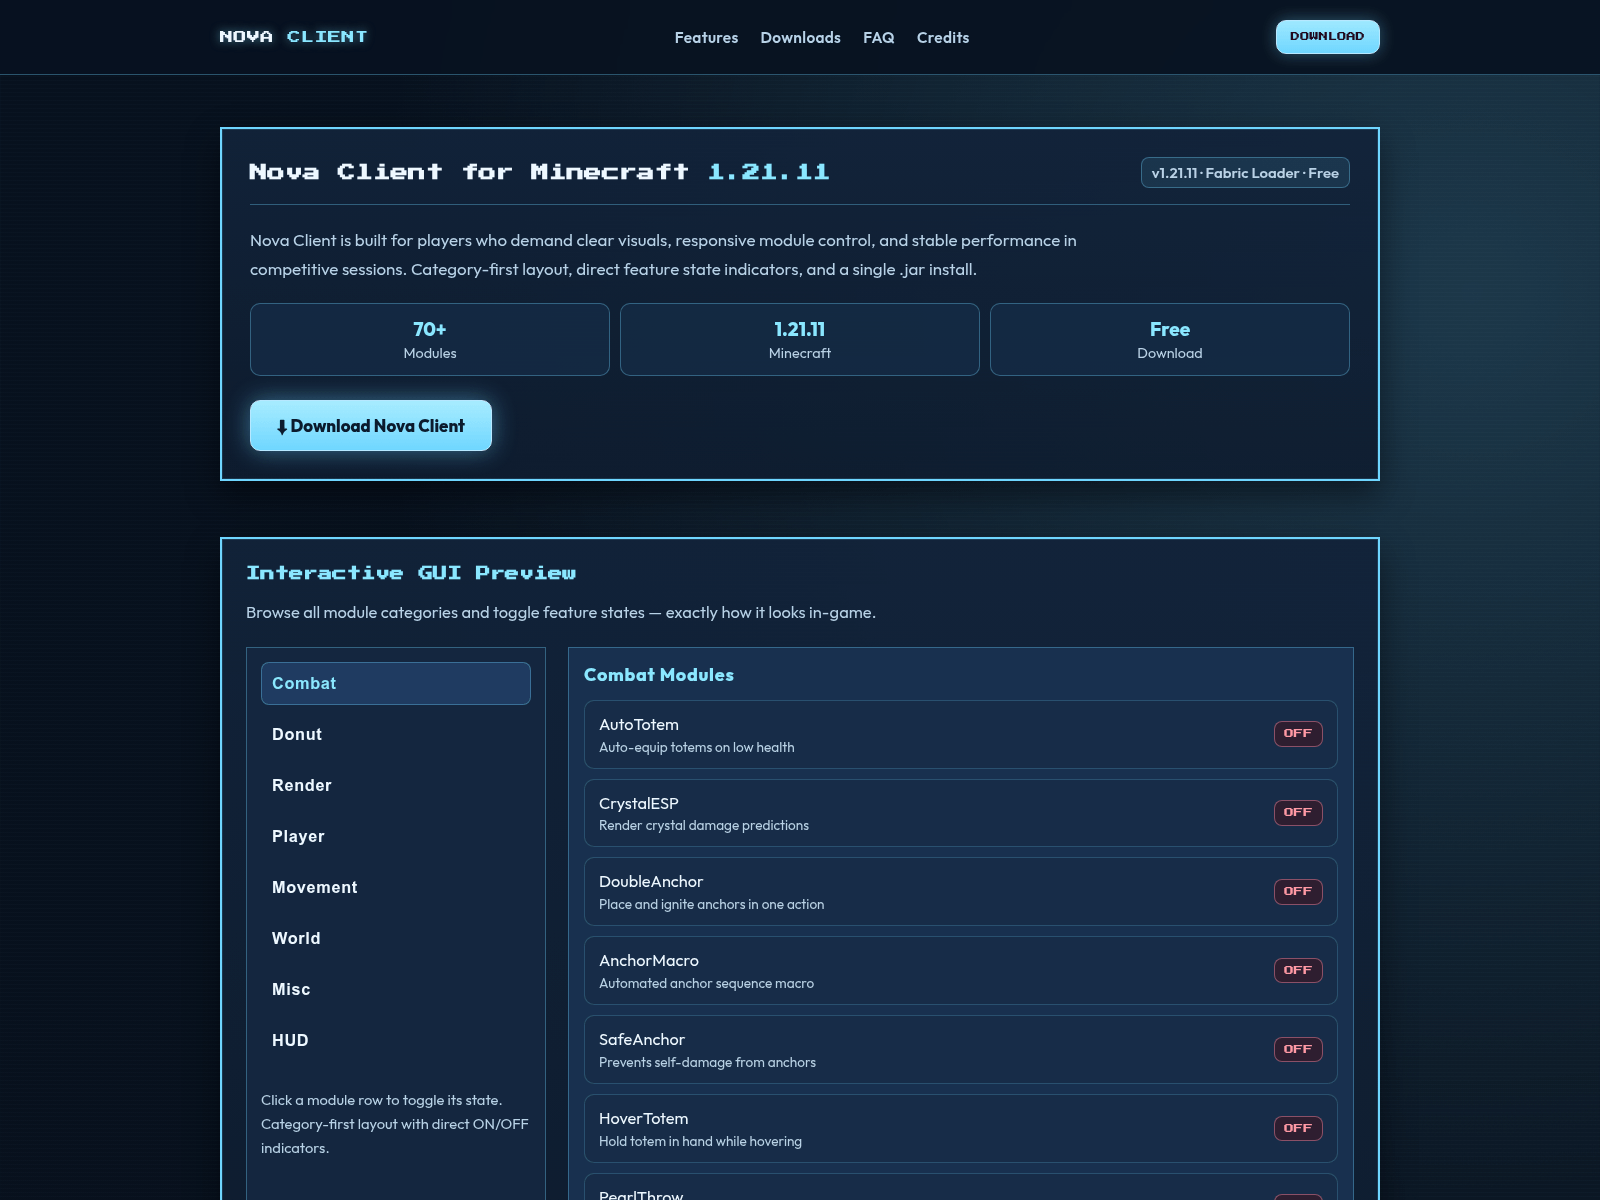Image resolution: width=1600 pixels, height=1200 pixels.
Task: Click the version badge v1.21.11 Fabric Loader Free
Action: 1245,173
